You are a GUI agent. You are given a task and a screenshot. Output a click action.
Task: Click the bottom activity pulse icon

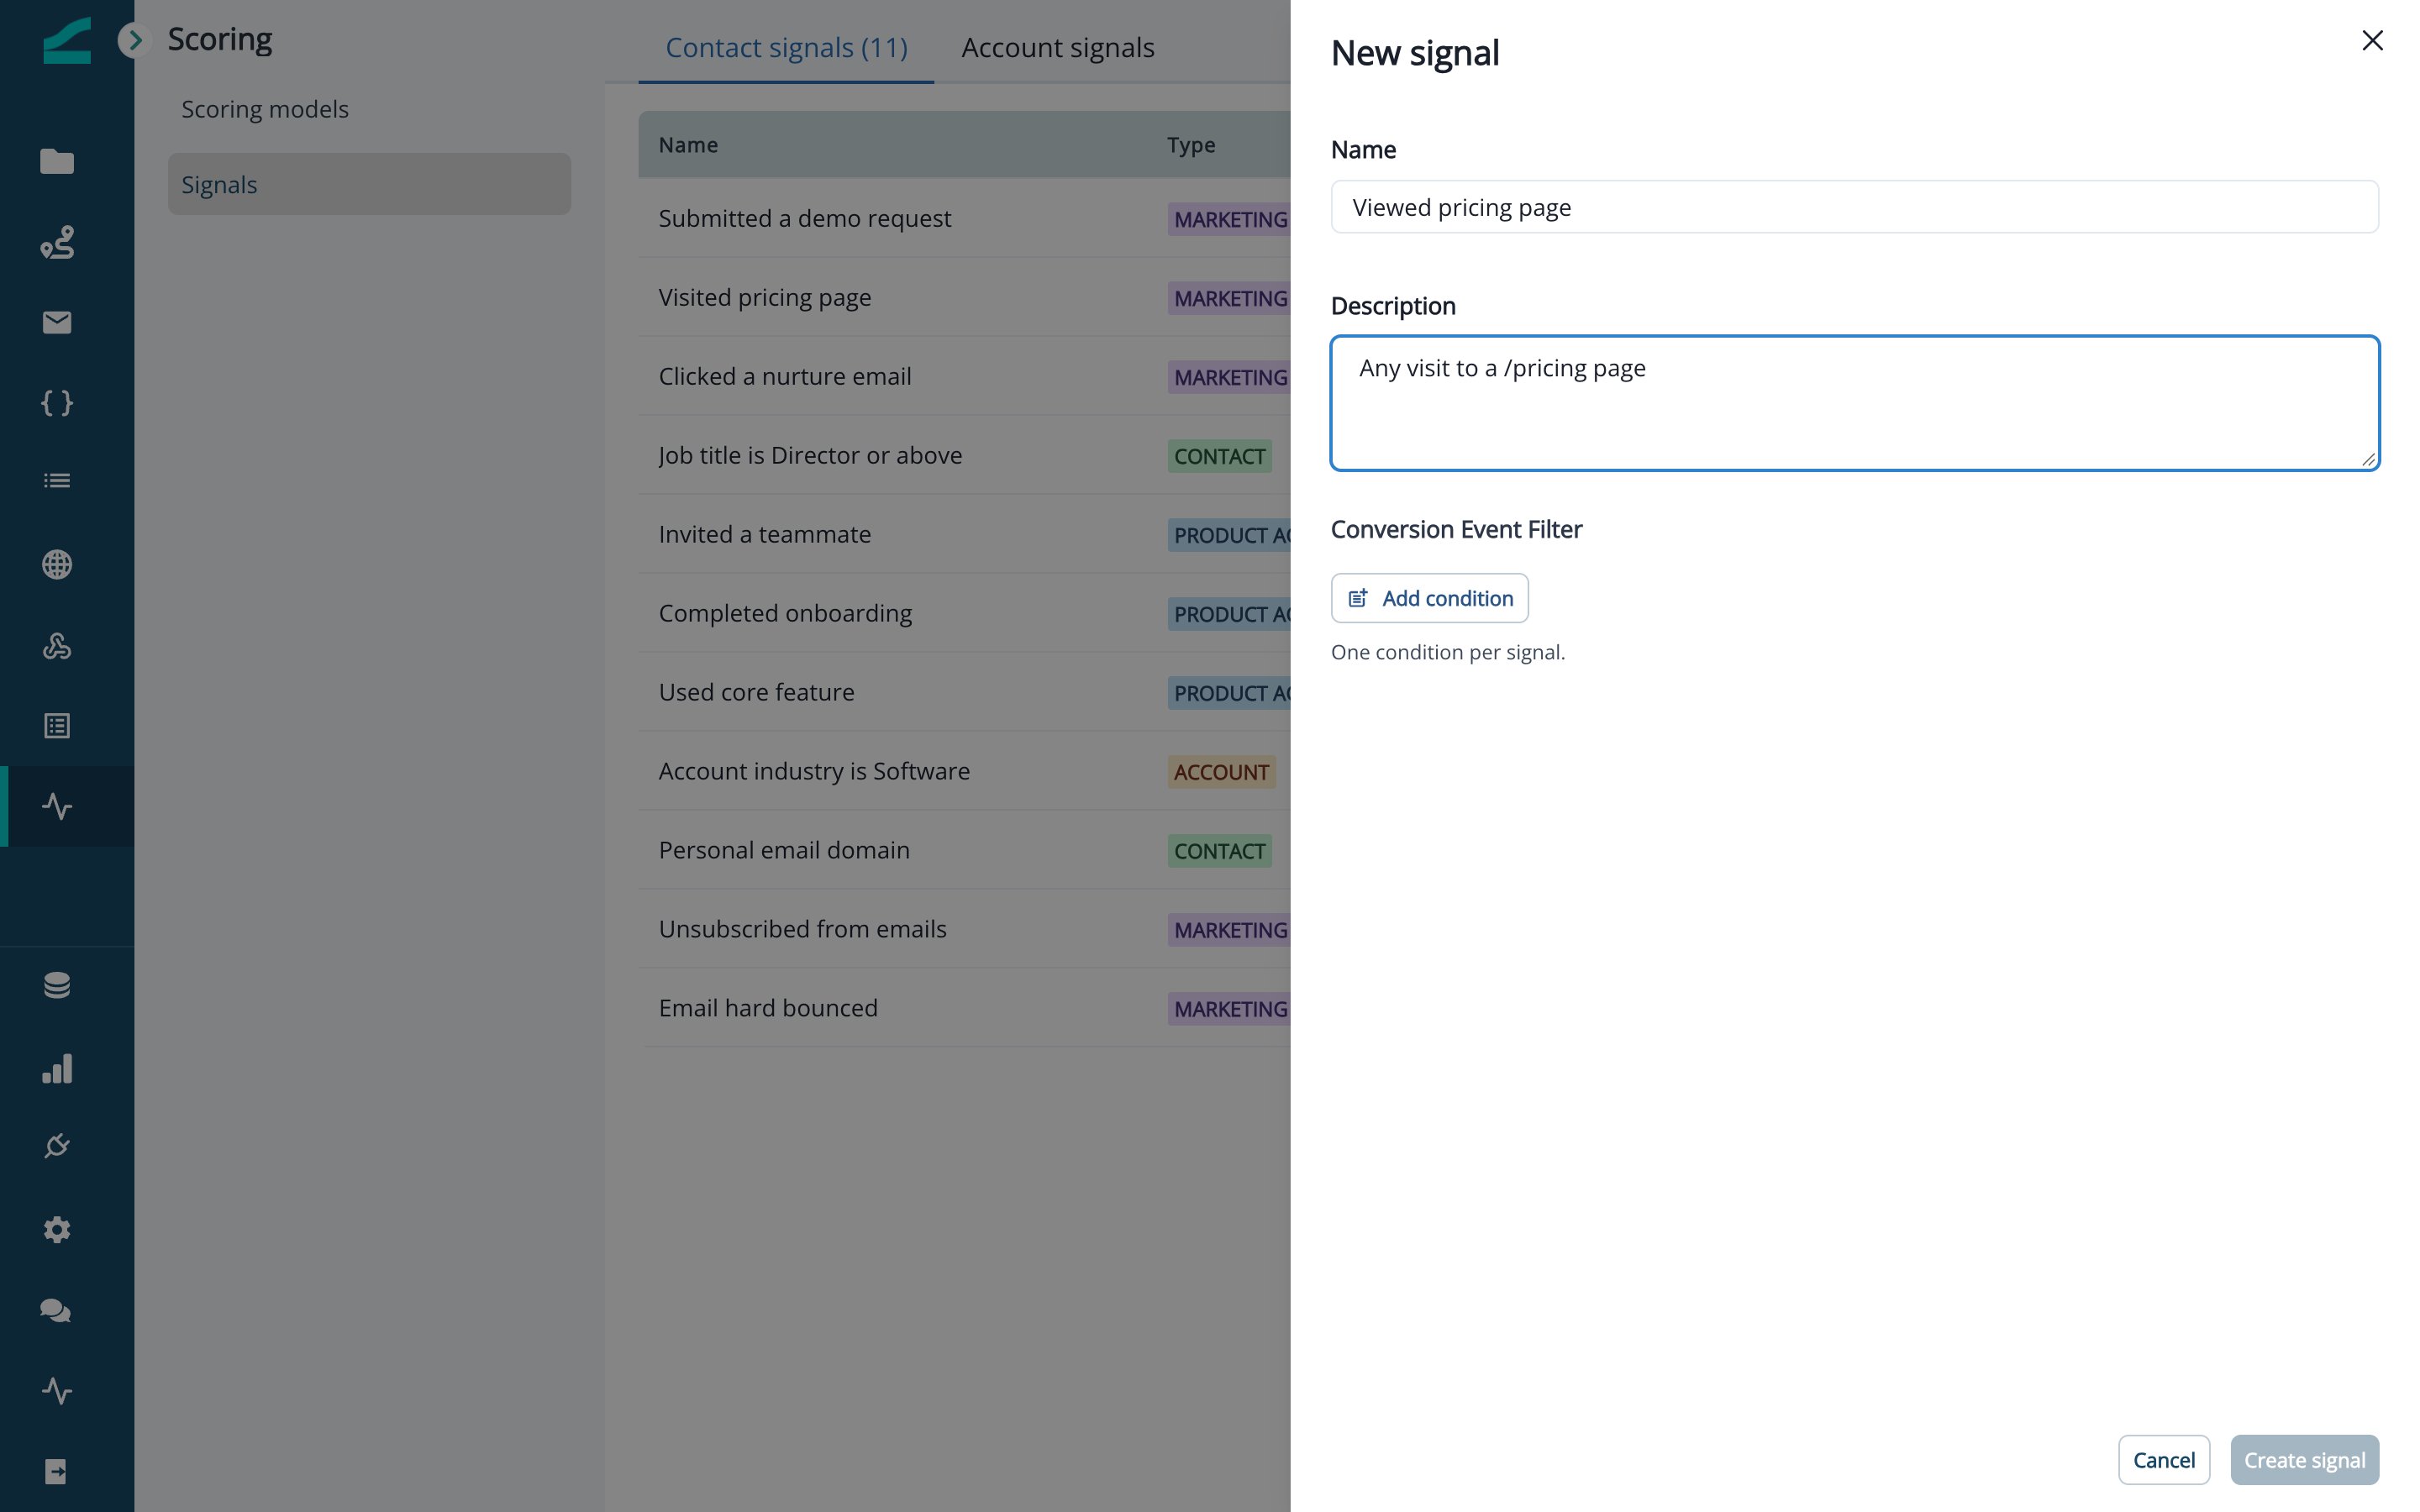coord(57,1390)
